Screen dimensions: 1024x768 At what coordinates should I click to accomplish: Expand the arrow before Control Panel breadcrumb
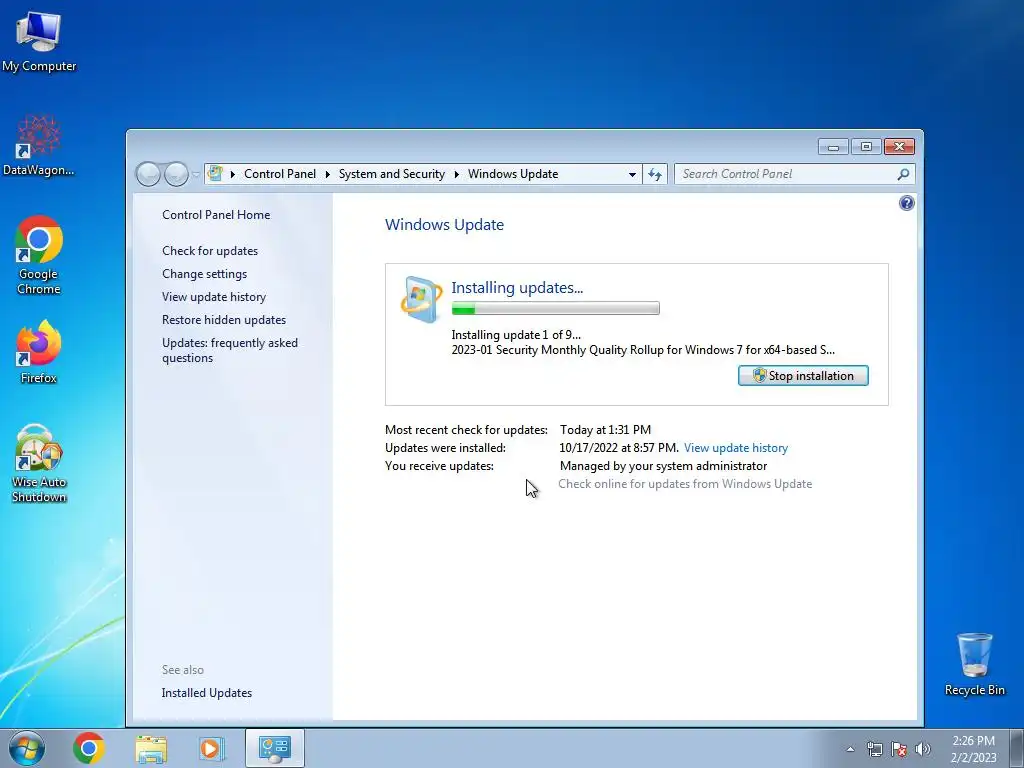coord(232,174)
